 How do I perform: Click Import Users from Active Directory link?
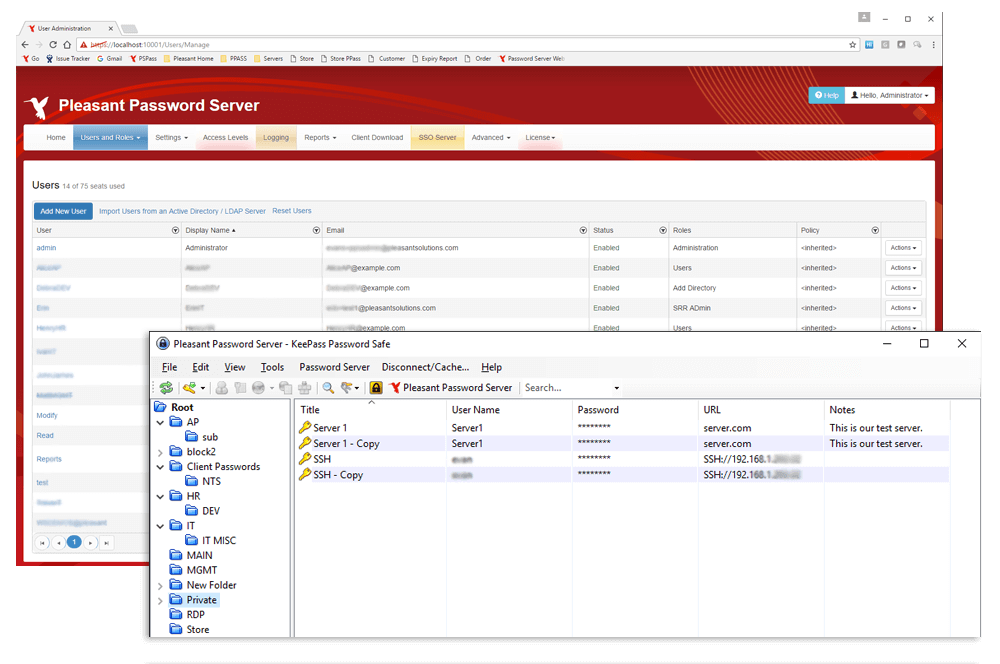182,211
